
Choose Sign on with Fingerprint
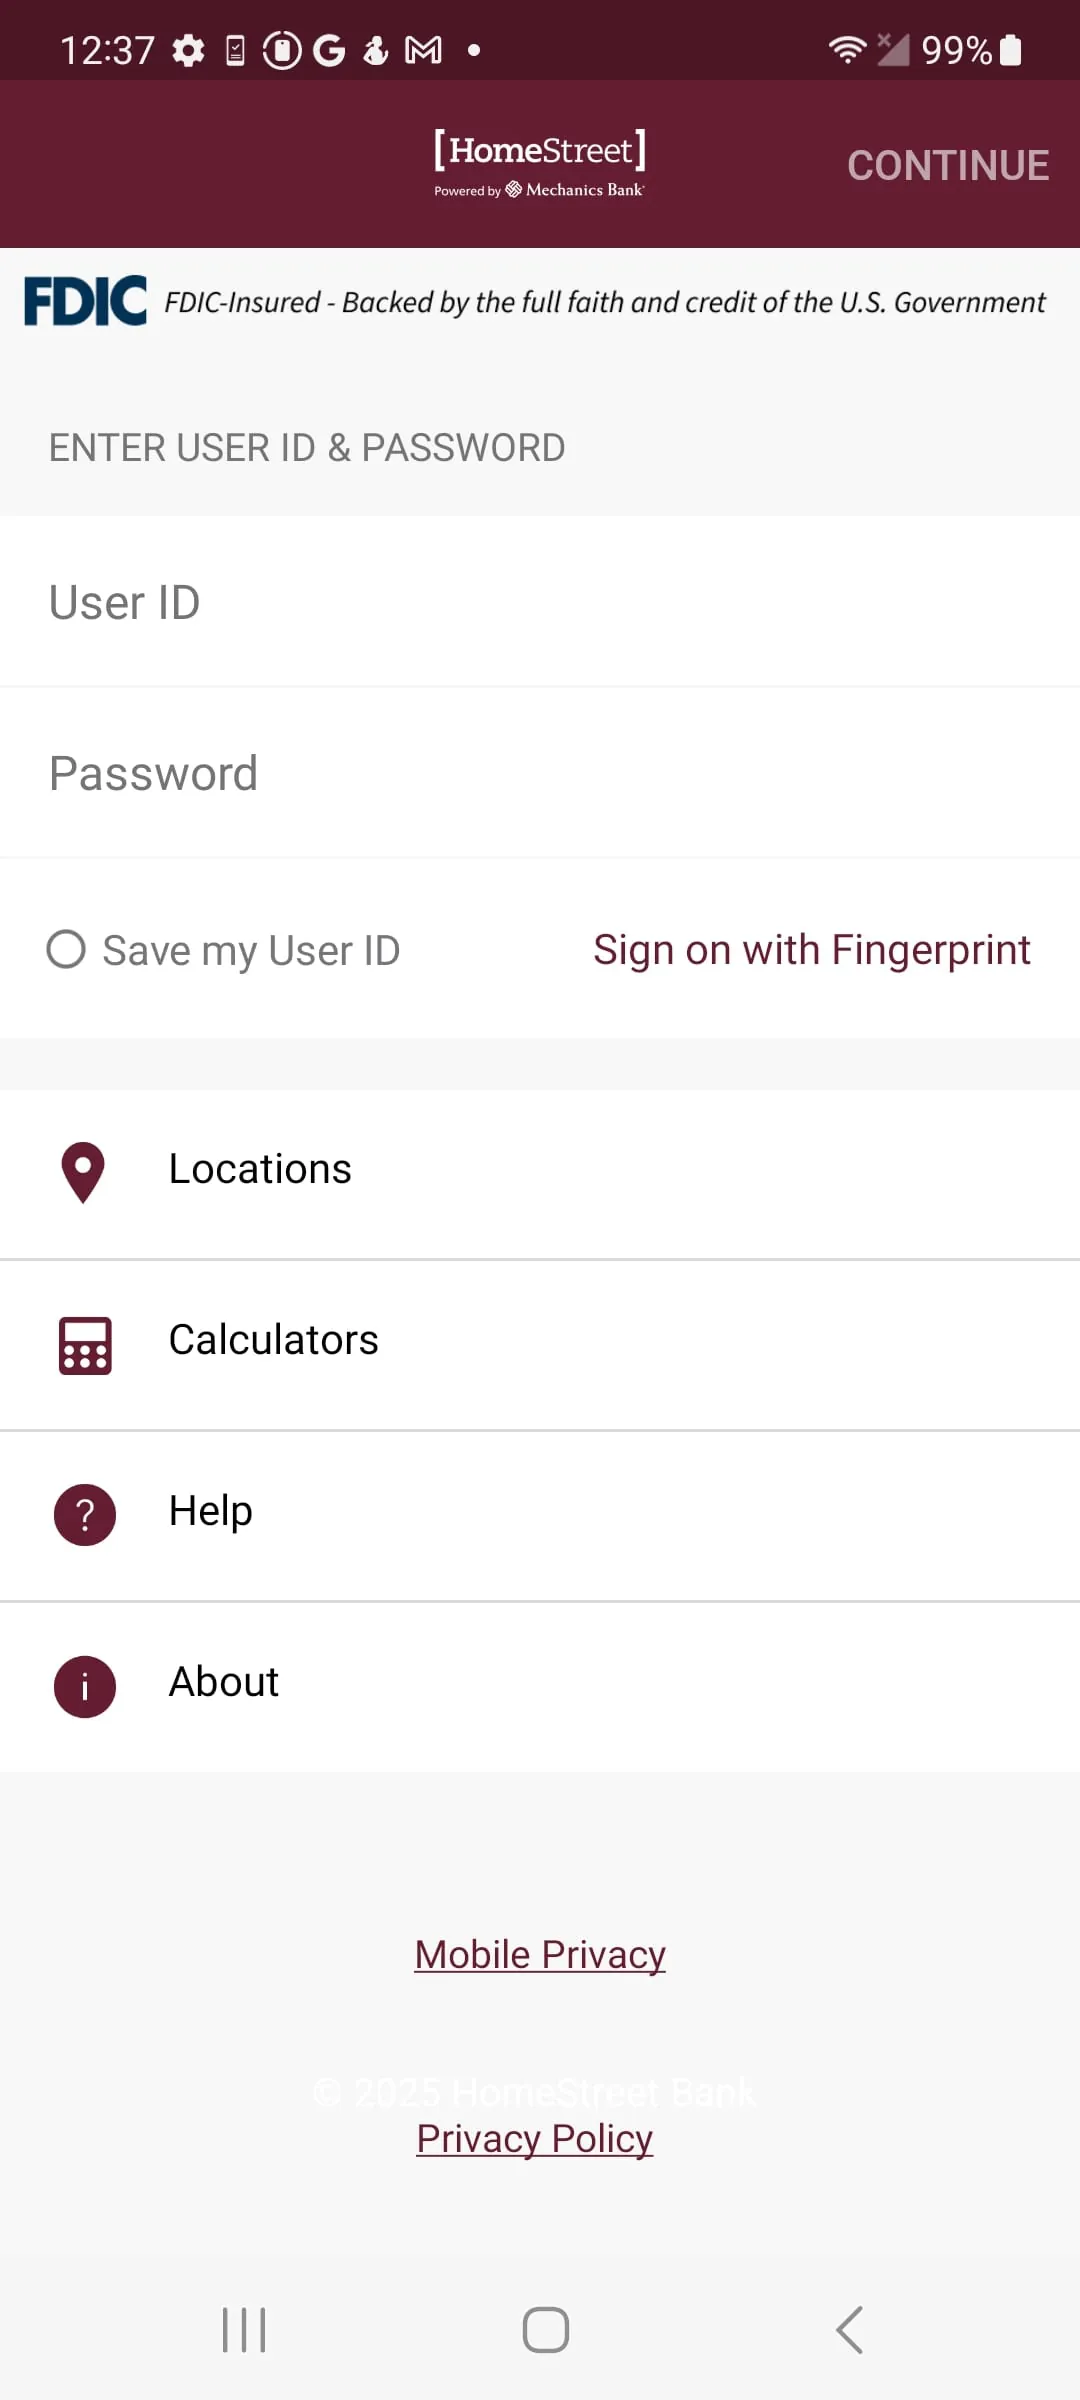pyautogui.click(x=811, y=950)
